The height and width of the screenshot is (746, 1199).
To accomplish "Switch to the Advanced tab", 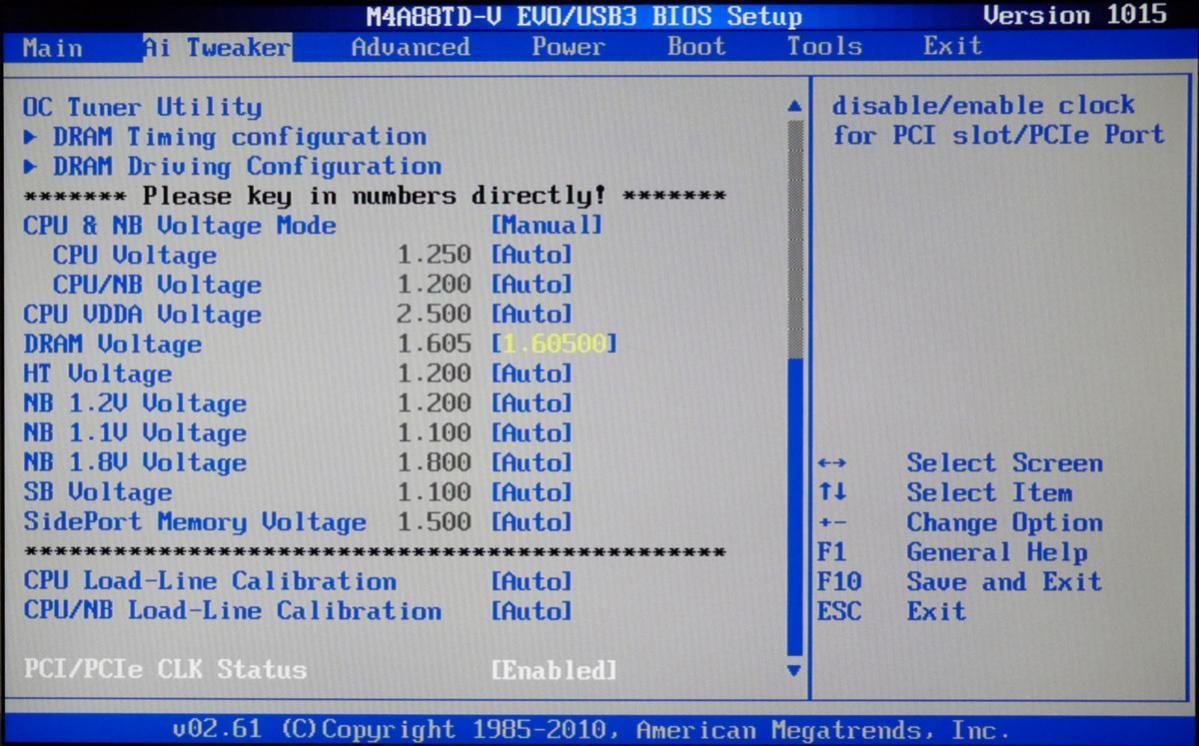I will [x=411, y=47].
